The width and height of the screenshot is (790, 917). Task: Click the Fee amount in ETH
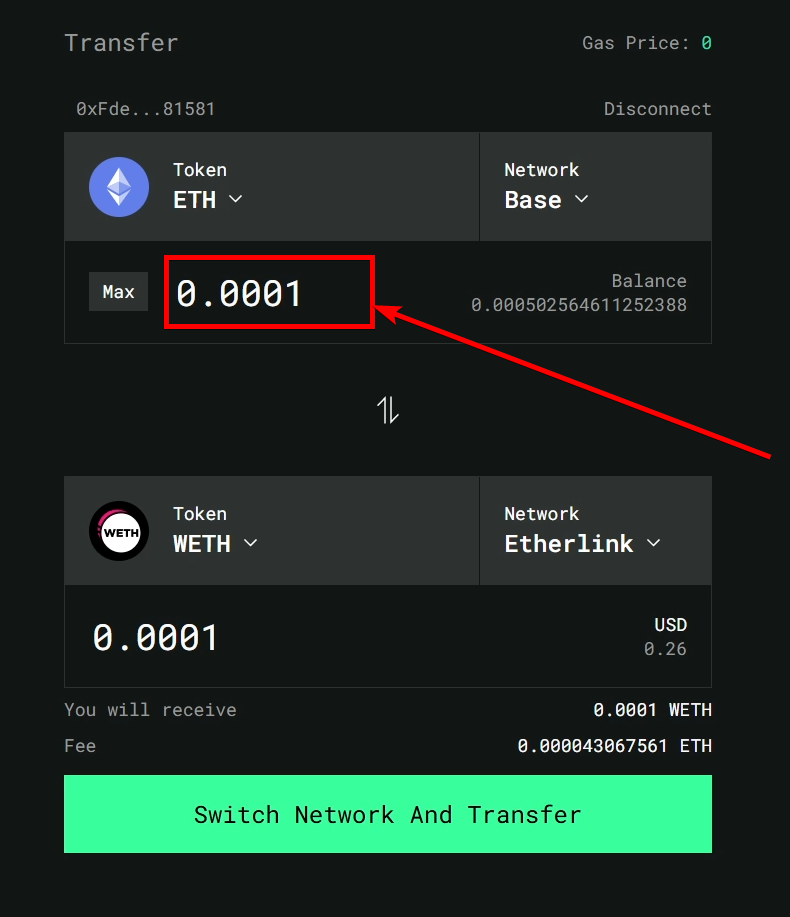(x=614, y=746)
